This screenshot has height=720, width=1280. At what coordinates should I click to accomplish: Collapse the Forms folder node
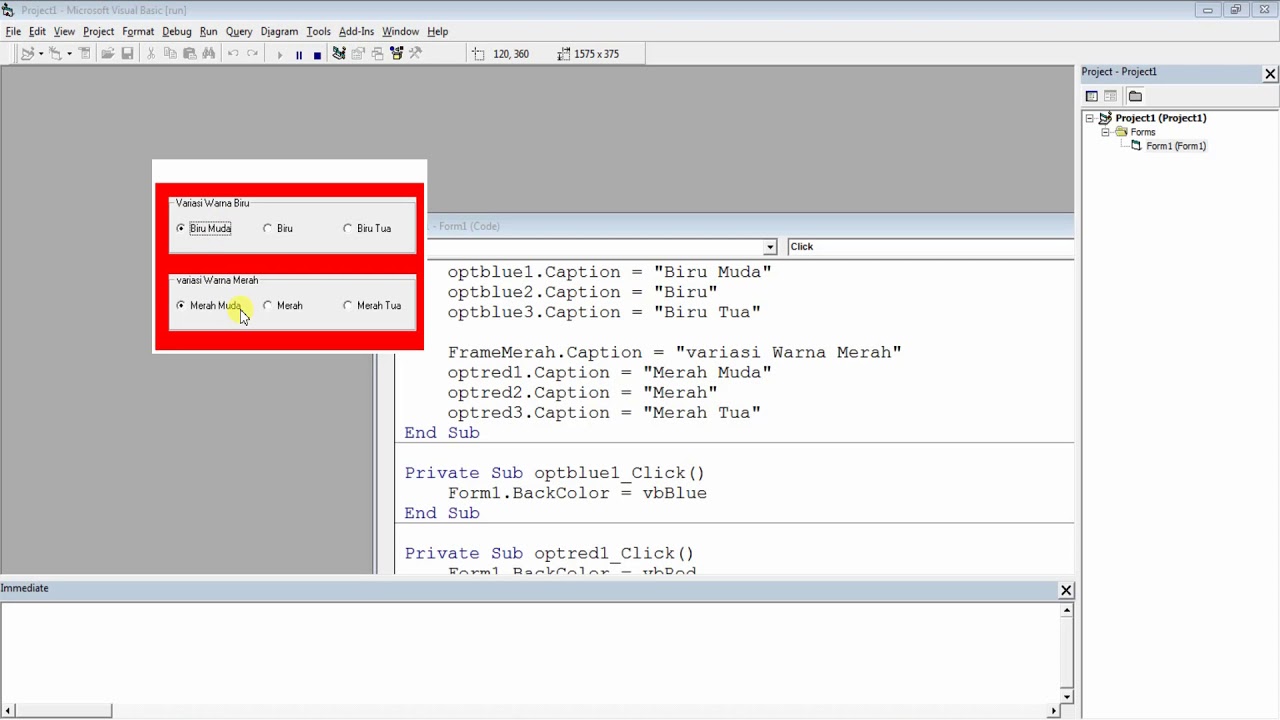[x=1105, y=132]
